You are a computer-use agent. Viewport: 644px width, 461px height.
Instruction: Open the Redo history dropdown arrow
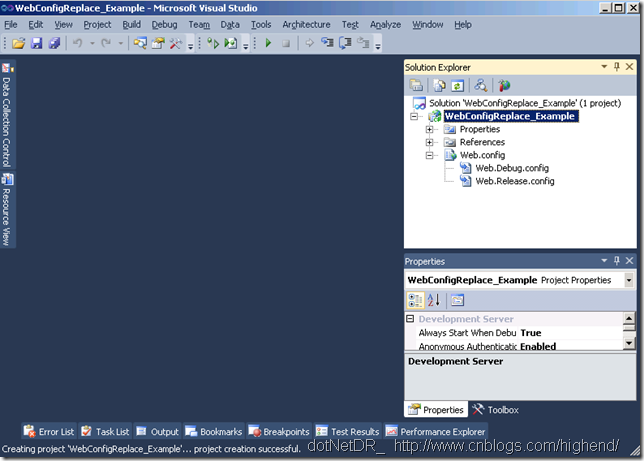point(120,43)
